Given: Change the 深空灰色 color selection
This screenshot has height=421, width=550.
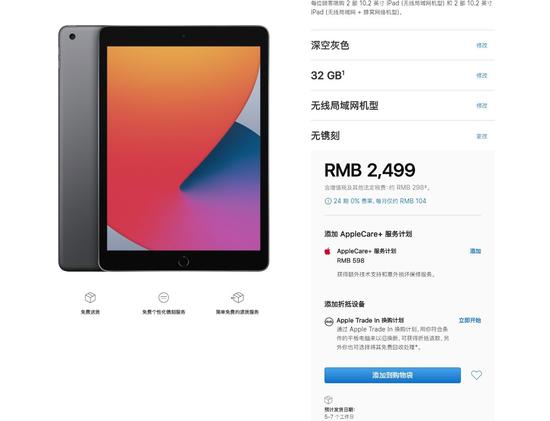Looking at the screenshot, I should 482,45.
